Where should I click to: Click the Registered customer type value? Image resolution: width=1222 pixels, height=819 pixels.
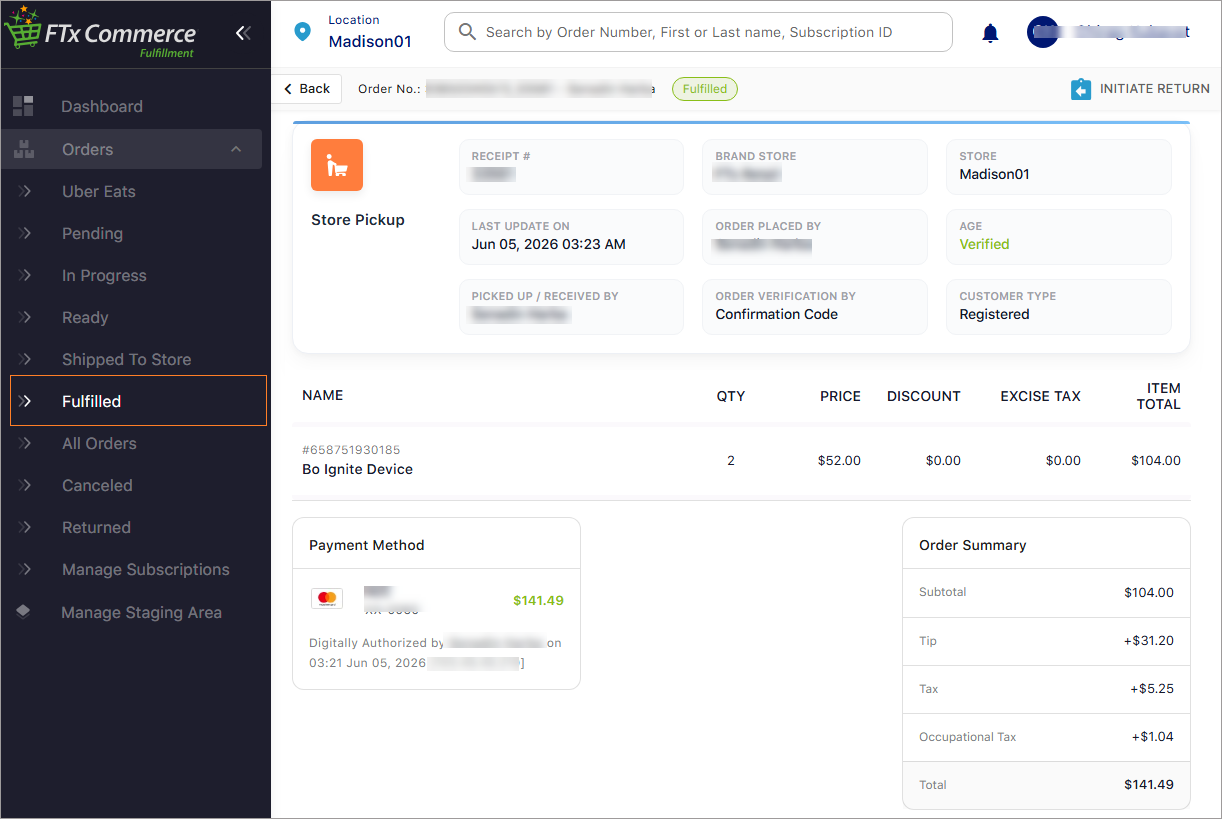coord(994,314)
